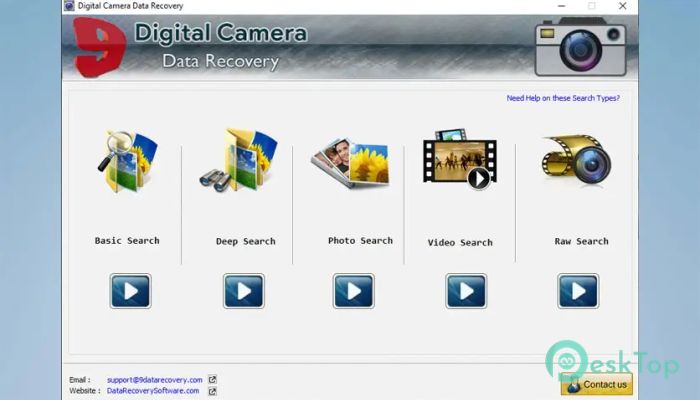Image resolution: width=700 pixels, height=400 pixels.
Task: Click the Deep Search binoculars folder icon
Action: (238, 160)
